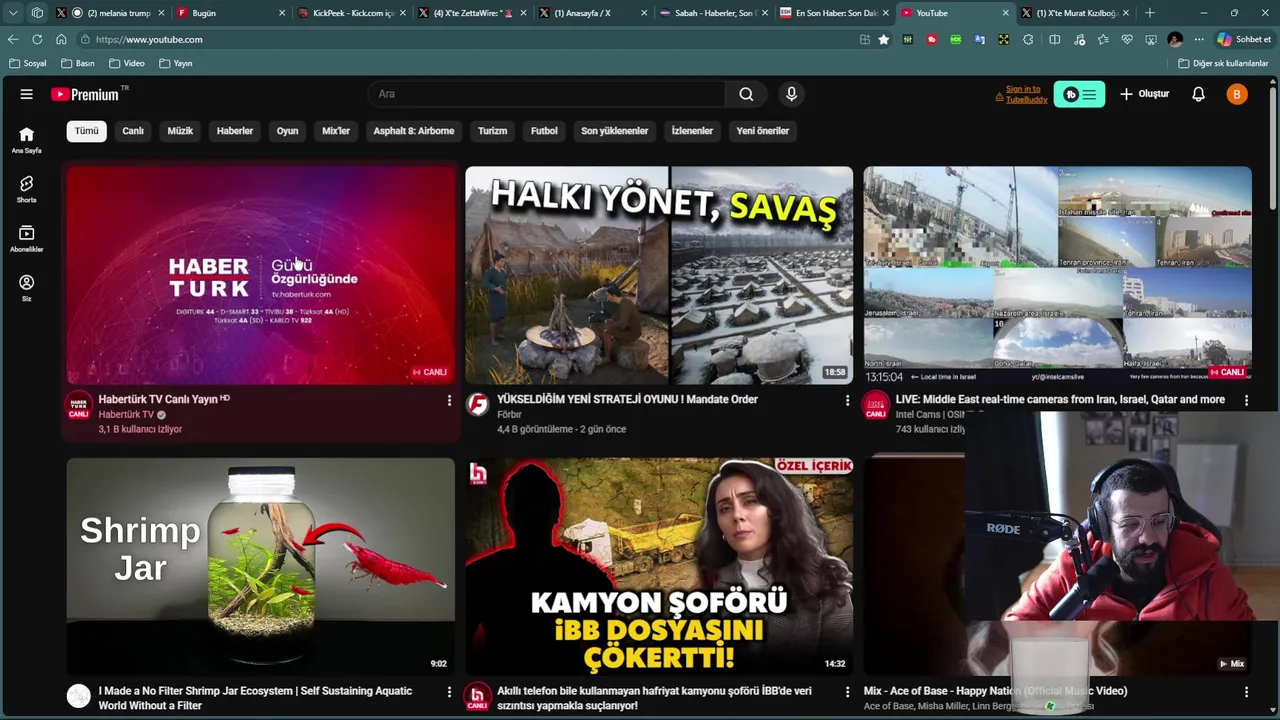Viewport: 1280px width, 720px height.
Task: Open the Yayın bookmarks folder
Action: [176, 63]
